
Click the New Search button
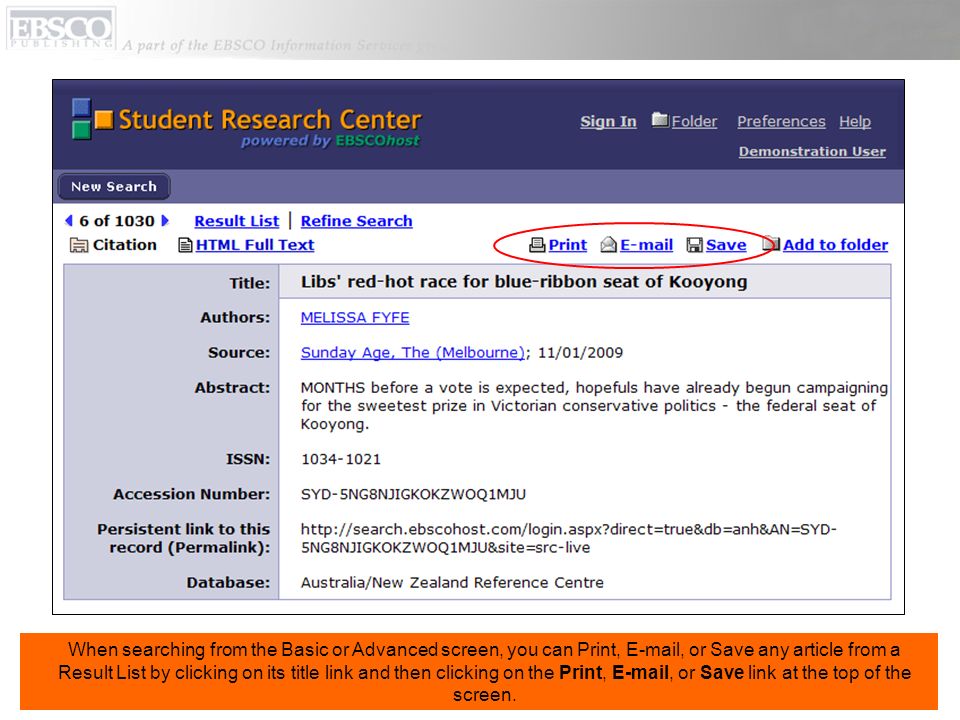[x=114, y=187]
